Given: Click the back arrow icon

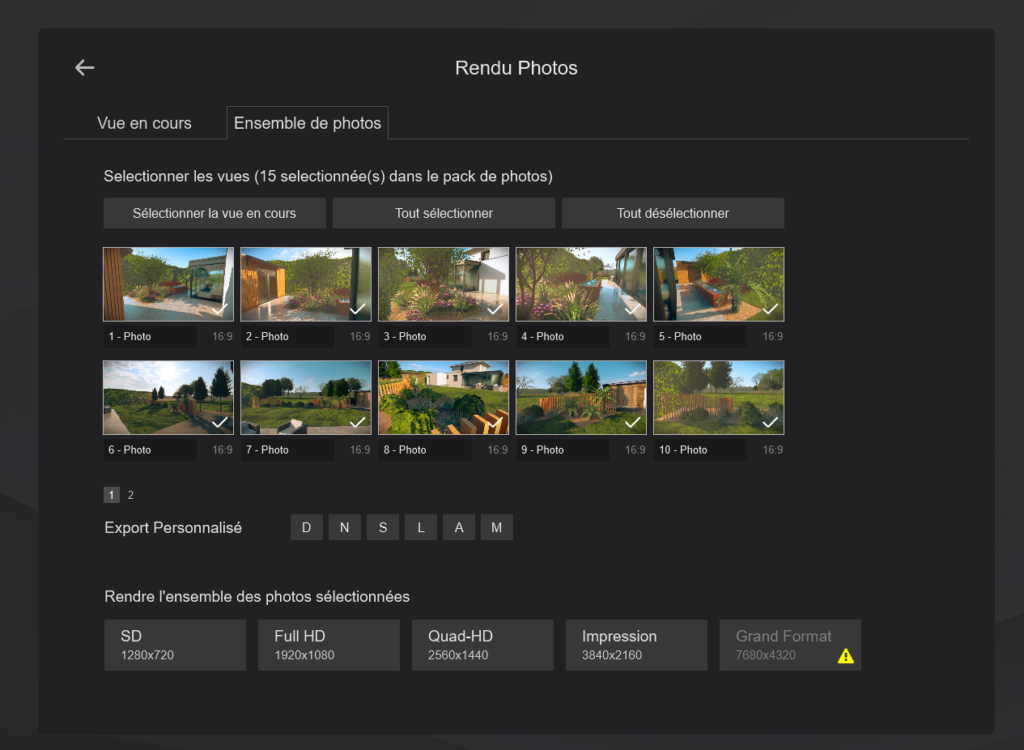Looking at the screenshot, I should point(84,68).
